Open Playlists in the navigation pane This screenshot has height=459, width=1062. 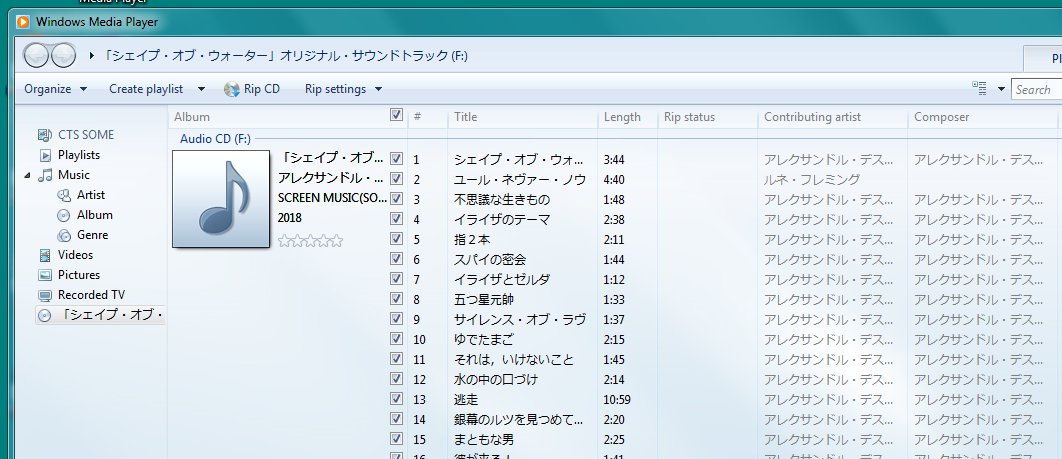(79, 155)
